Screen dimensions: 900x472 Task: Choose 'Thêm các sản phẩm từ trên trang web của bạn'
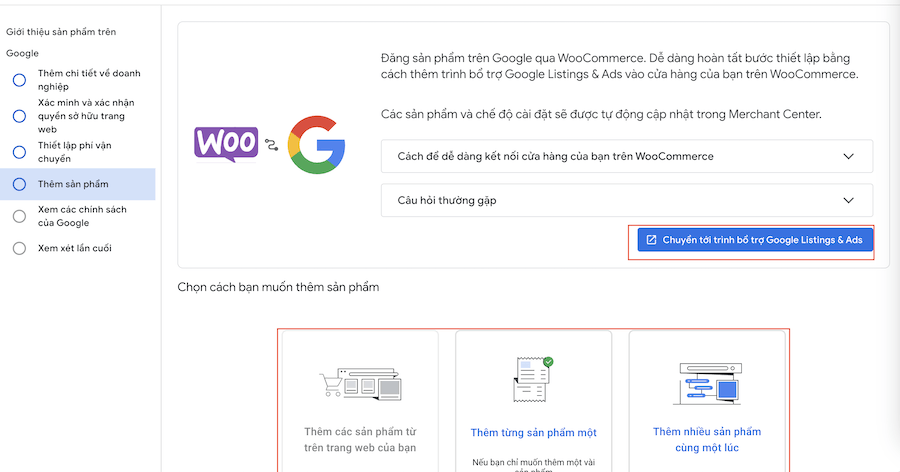[360, 439]
